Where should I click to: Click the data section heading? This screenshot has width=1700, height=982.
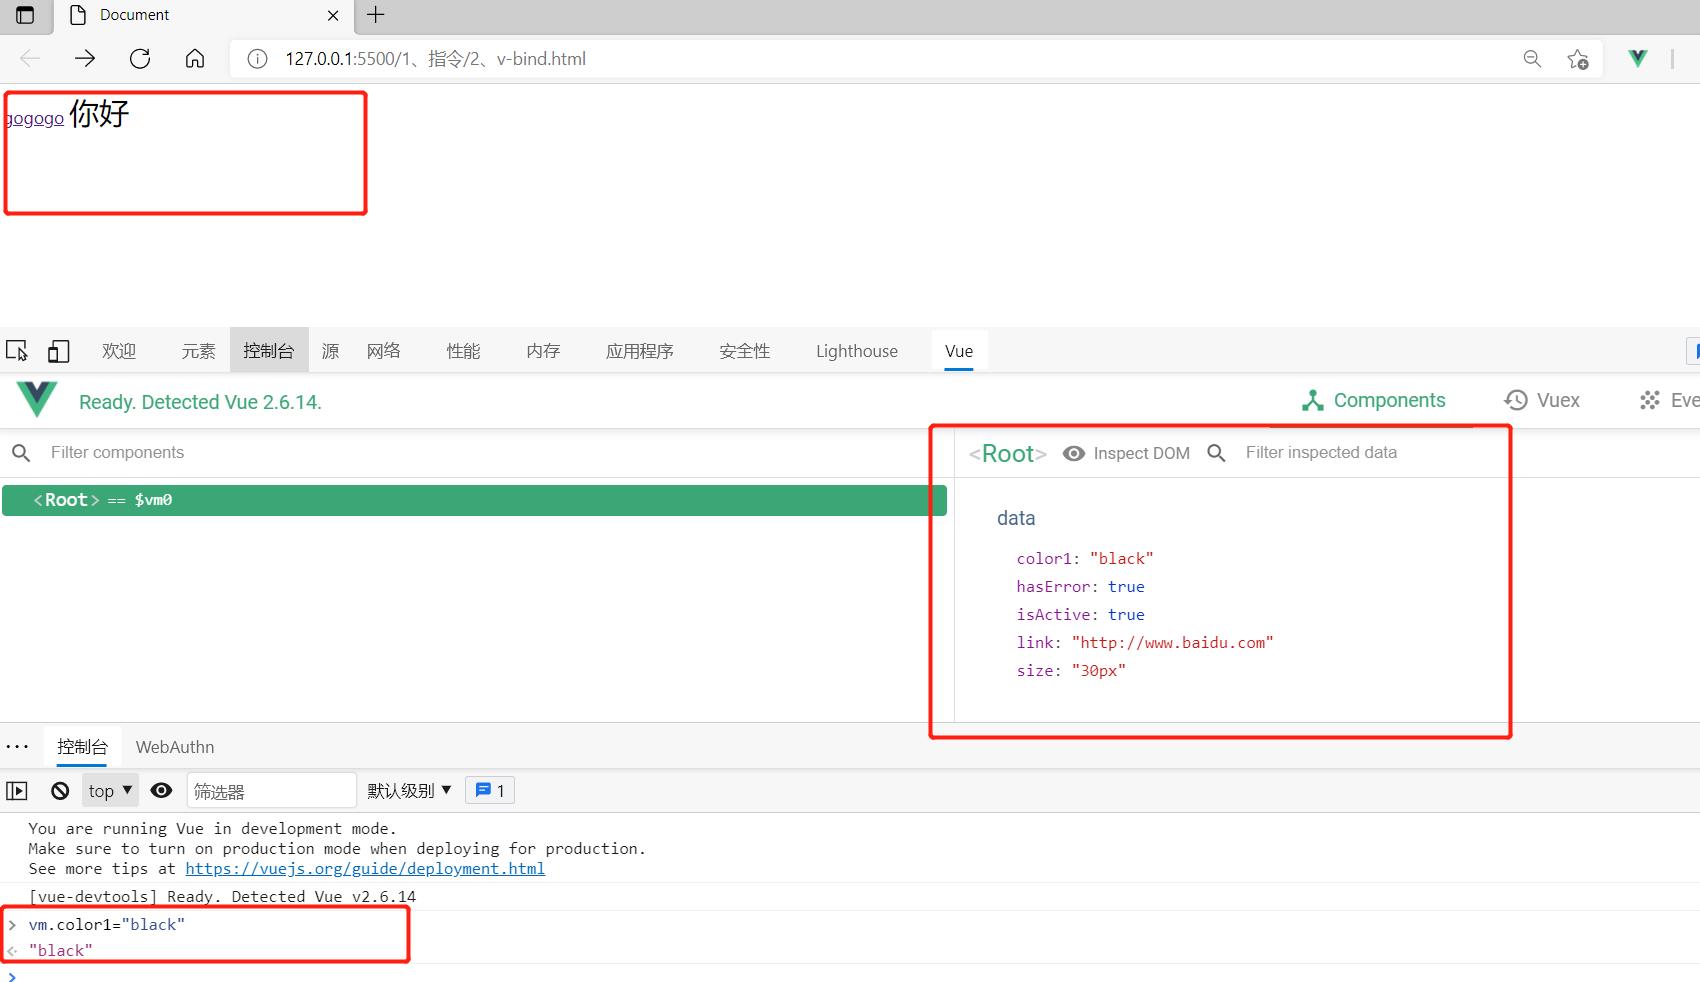point(1016,518)
